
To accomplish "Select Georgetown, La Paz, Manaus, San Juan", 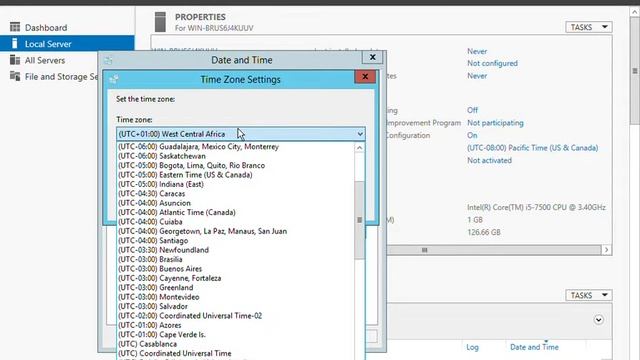I will (x=202, y=231).
